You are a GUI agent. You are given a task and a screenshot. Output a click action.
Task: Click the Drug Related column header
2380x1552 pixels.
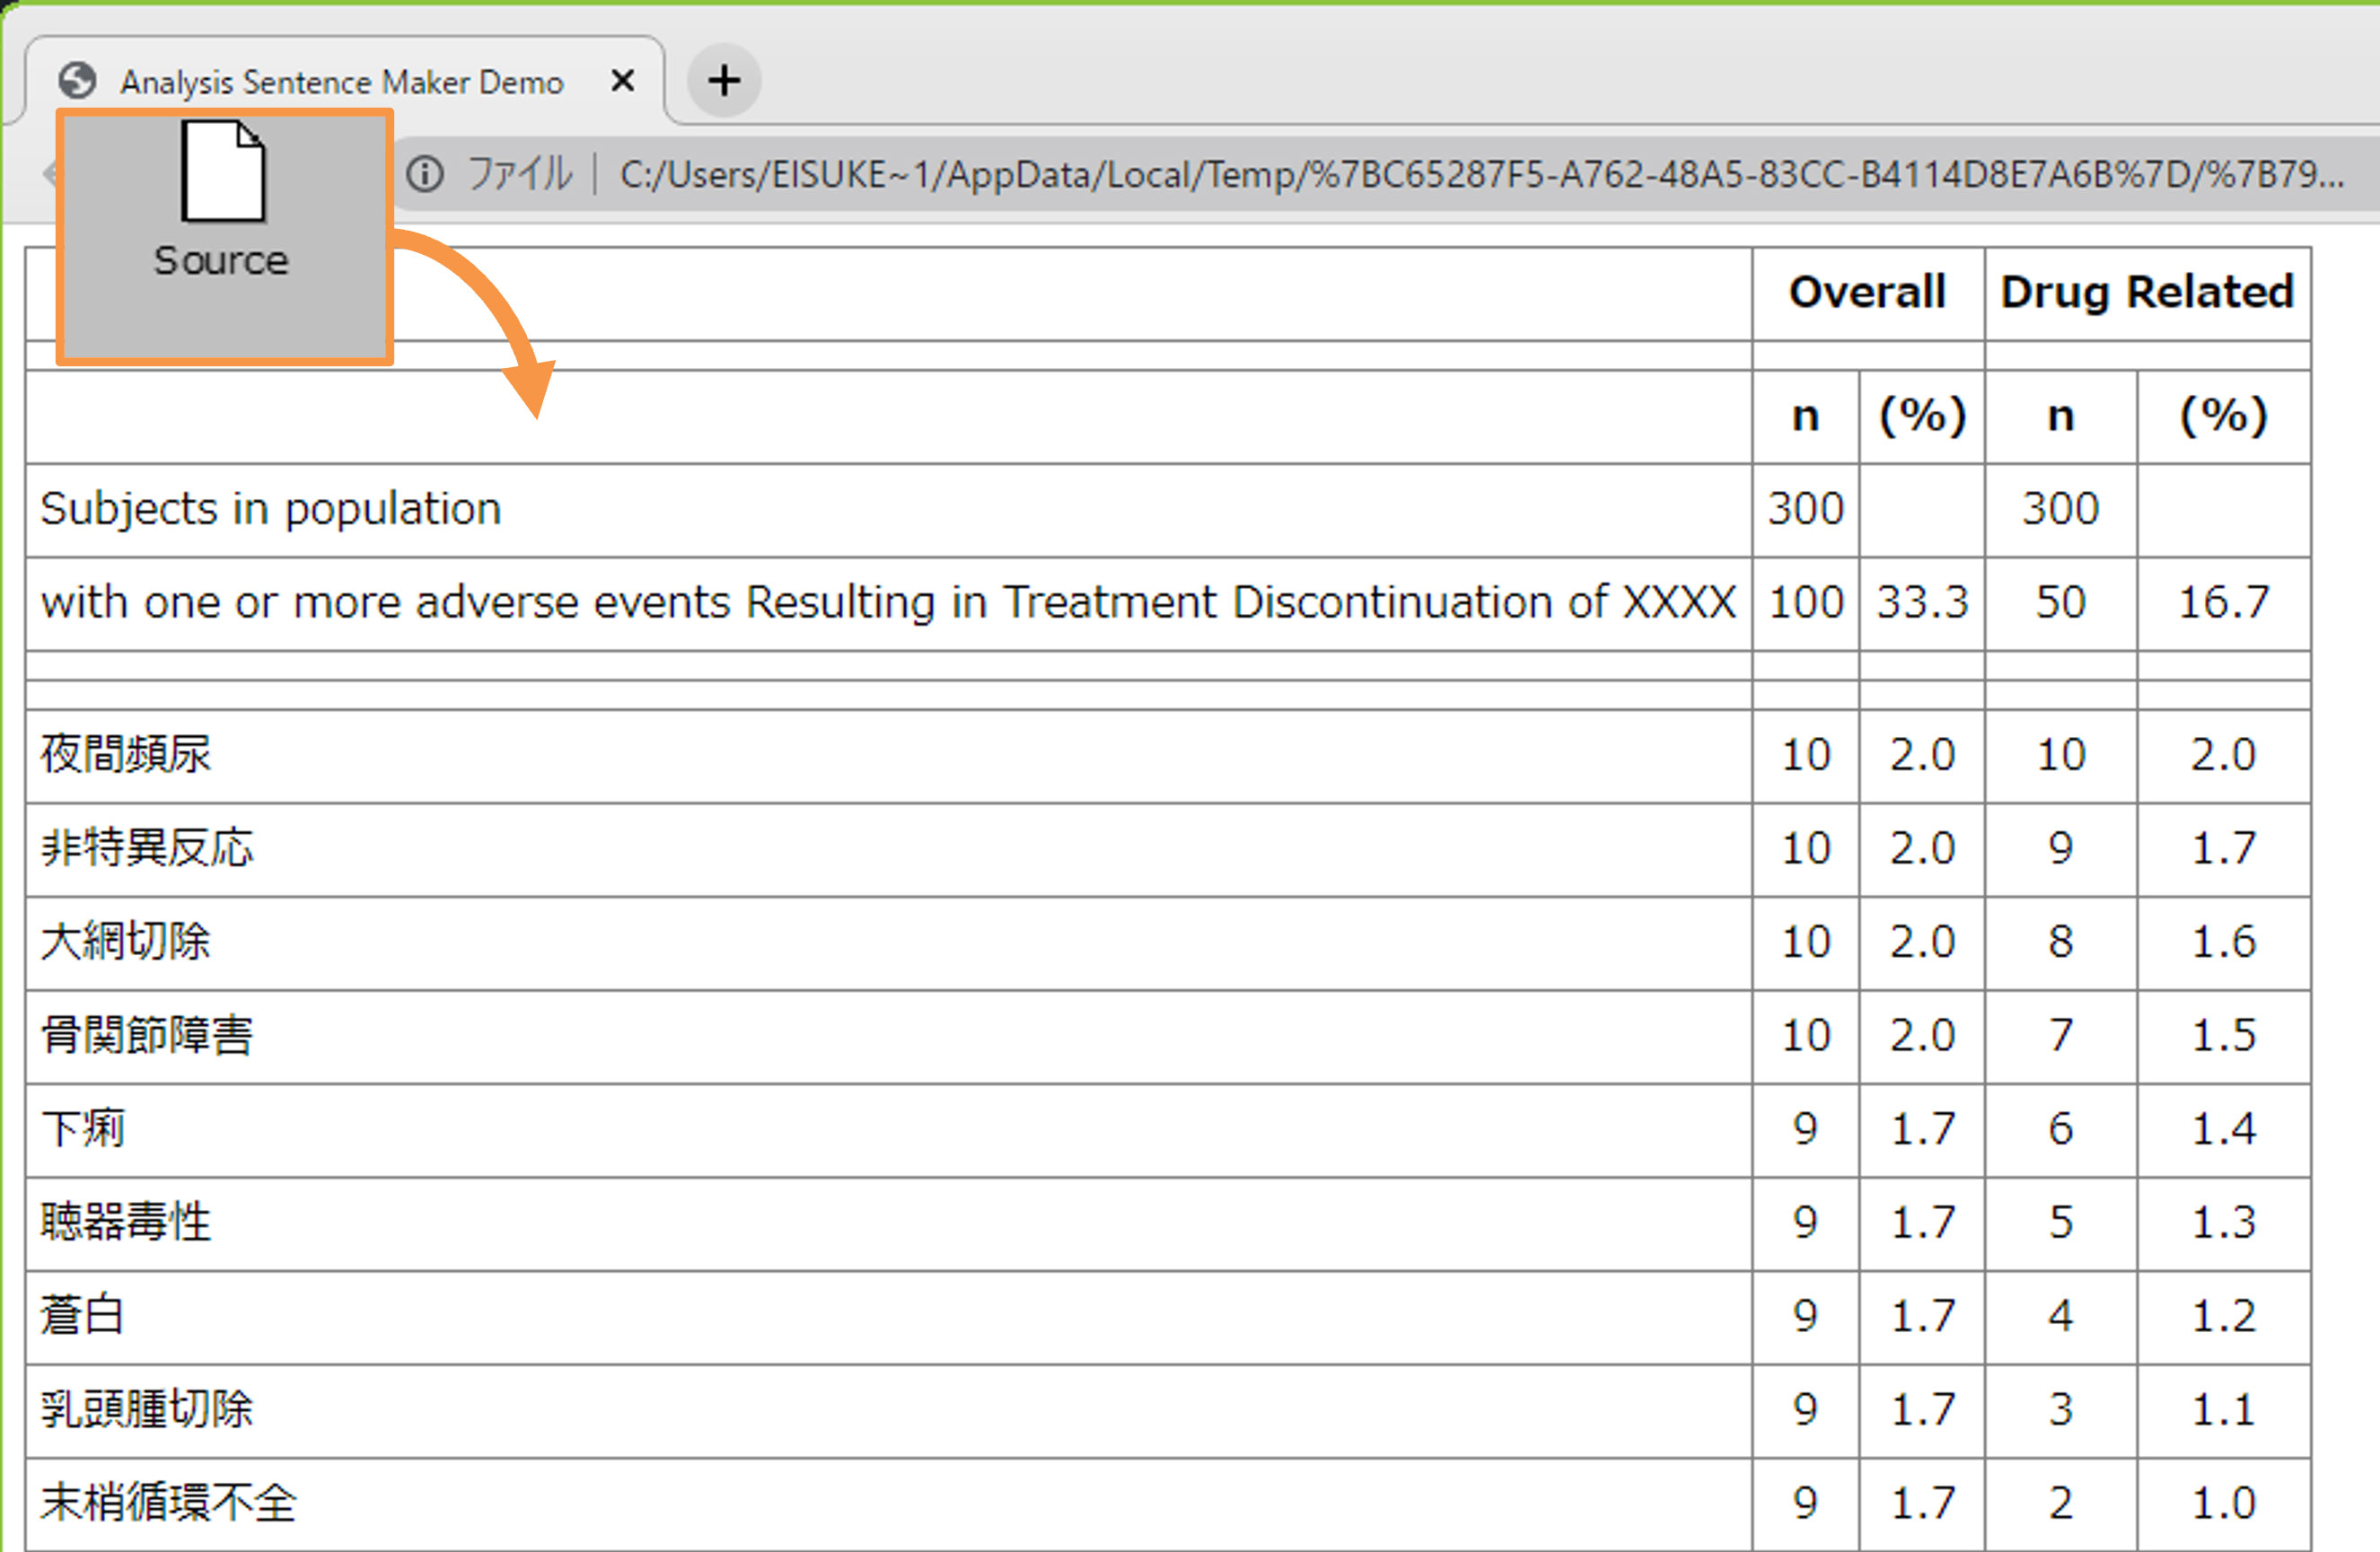[2146, 292]
